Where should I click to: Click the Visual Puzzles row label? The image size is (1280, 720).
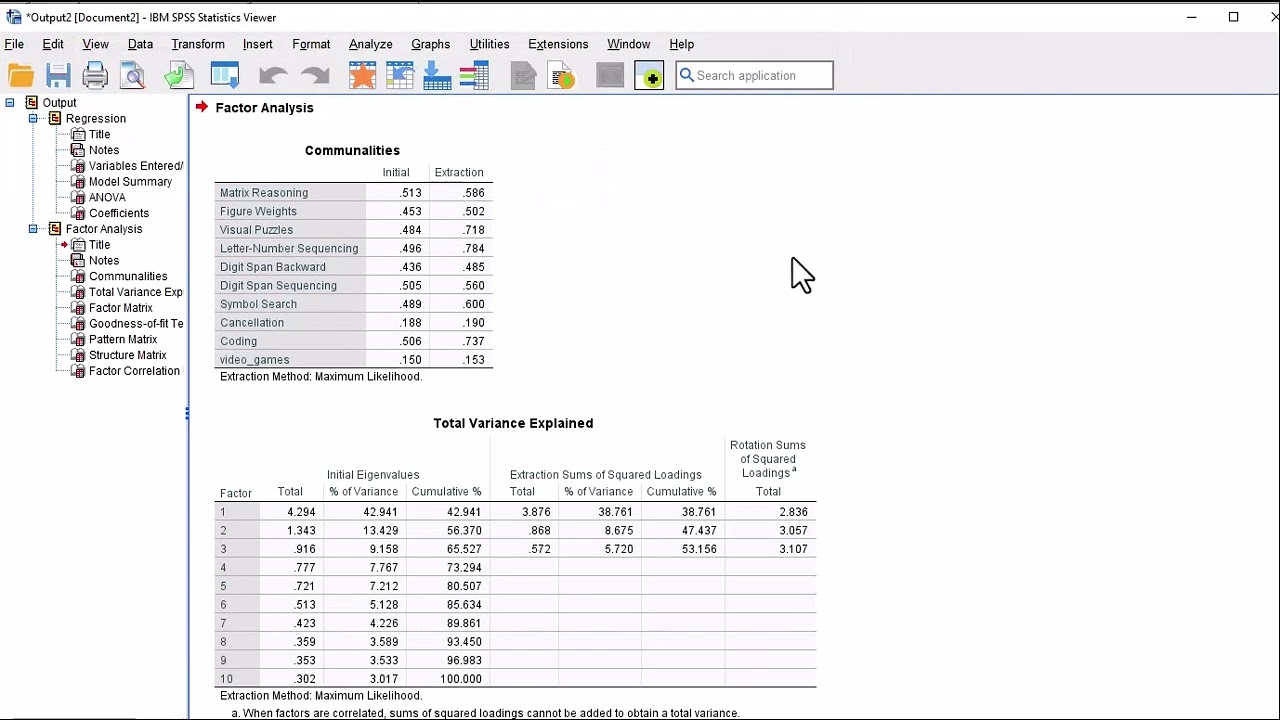pyautogui.click(x=256, y=230)
